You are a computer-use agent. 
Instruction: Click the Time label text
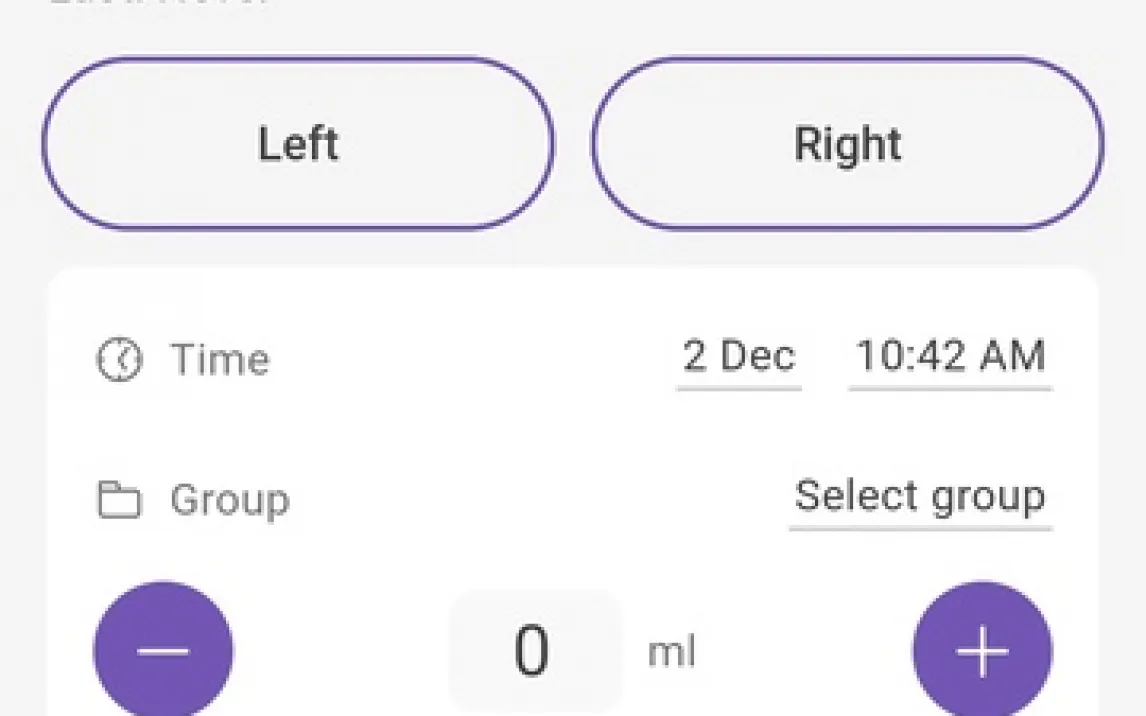pyautogui.click(x=220, y=359)
